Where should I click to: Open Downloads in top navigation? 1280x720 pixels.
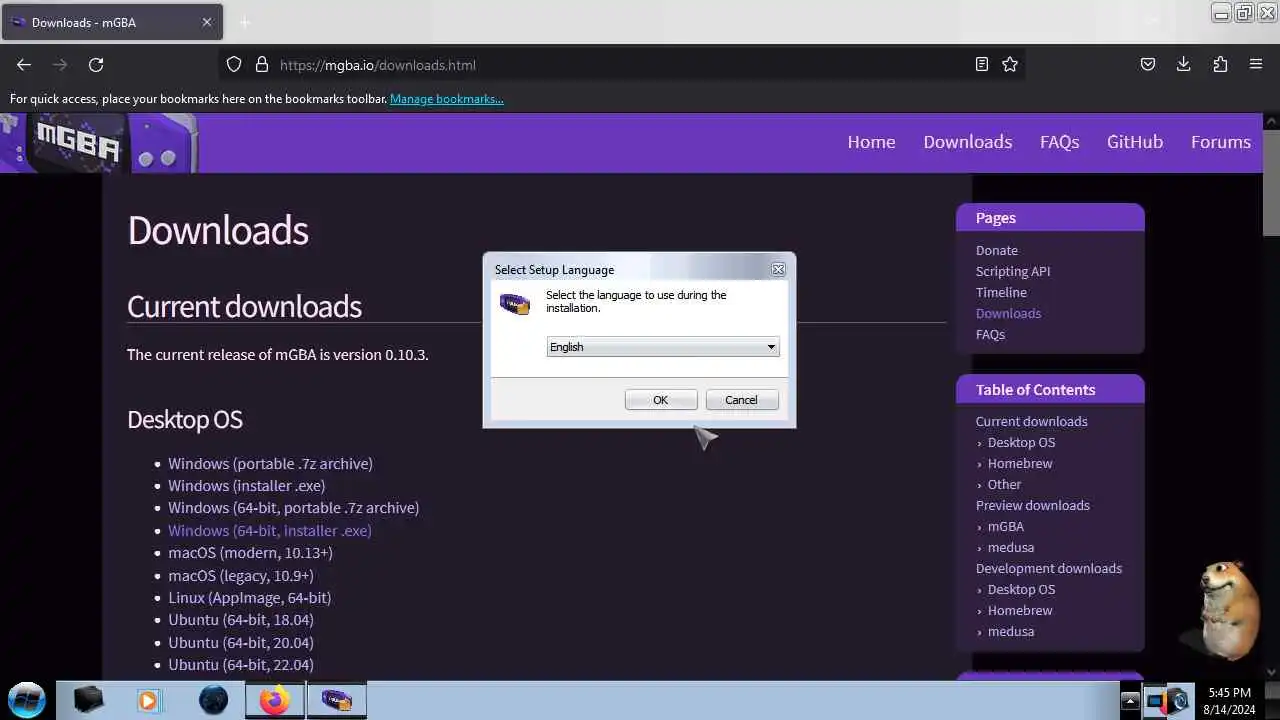point(967,142)
